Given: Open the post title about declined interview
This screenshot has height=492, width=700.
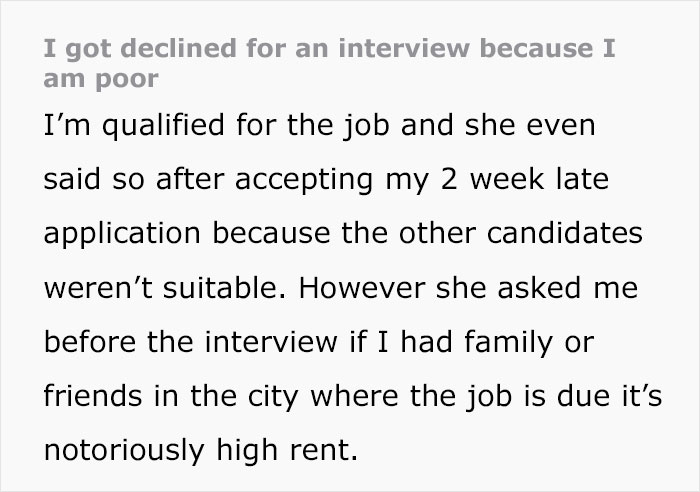Looking at the screenshot, I should click(x=329, y=64).
